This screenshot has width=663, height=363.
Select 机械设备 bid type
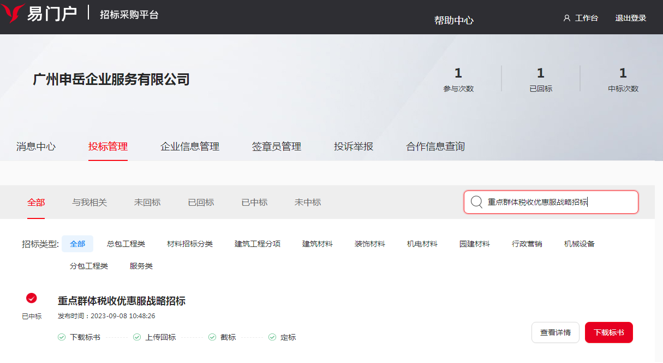[x=579, y=244]
